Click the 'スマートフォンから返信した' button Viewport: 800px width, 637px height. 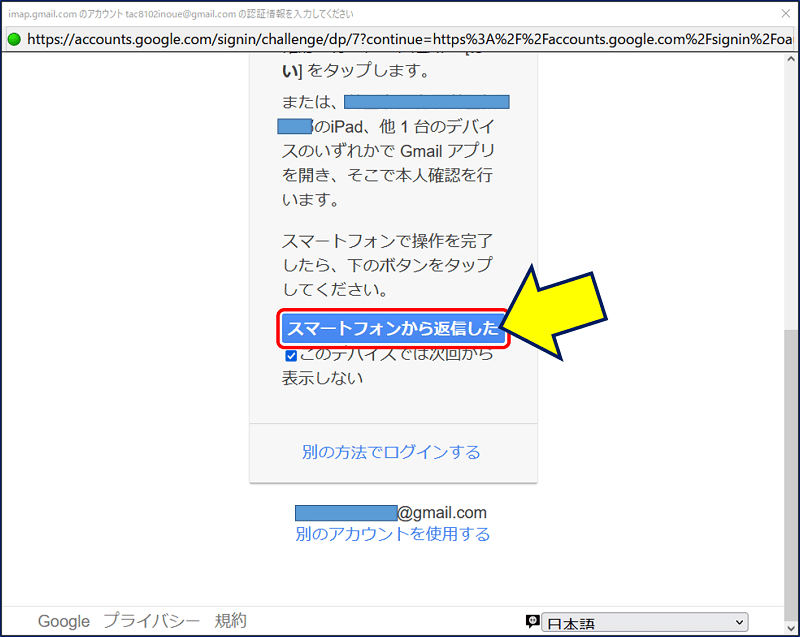pos(393,328)
